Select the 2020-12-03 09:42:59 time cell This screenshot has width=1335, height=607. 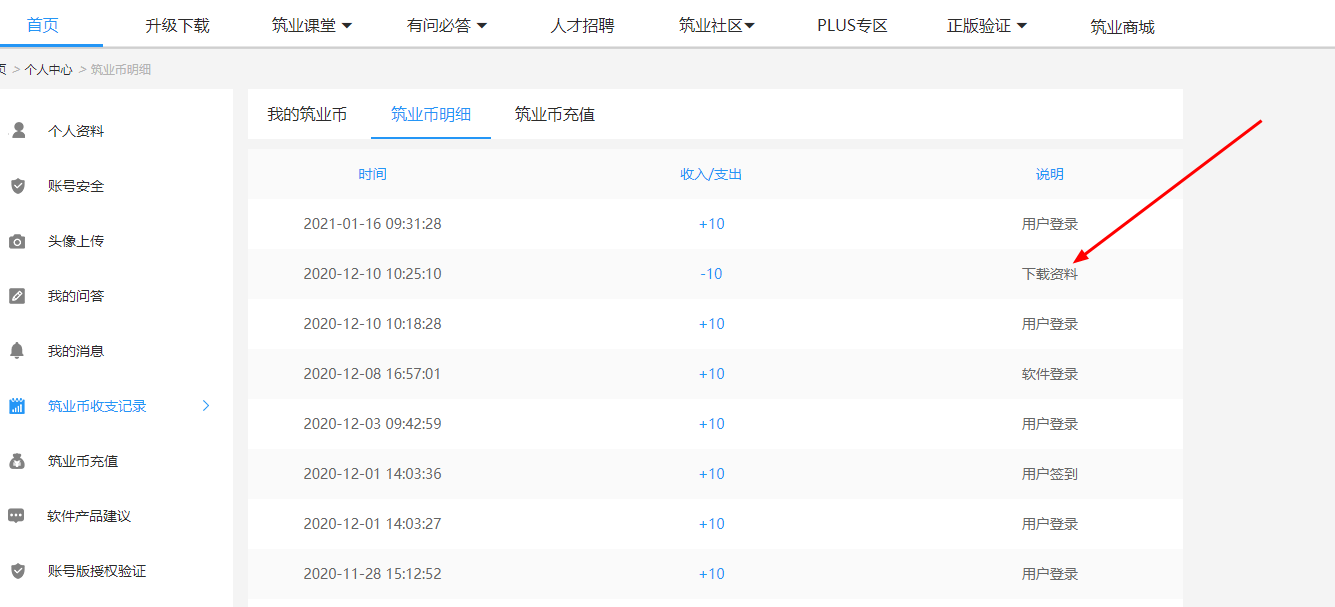372,424
